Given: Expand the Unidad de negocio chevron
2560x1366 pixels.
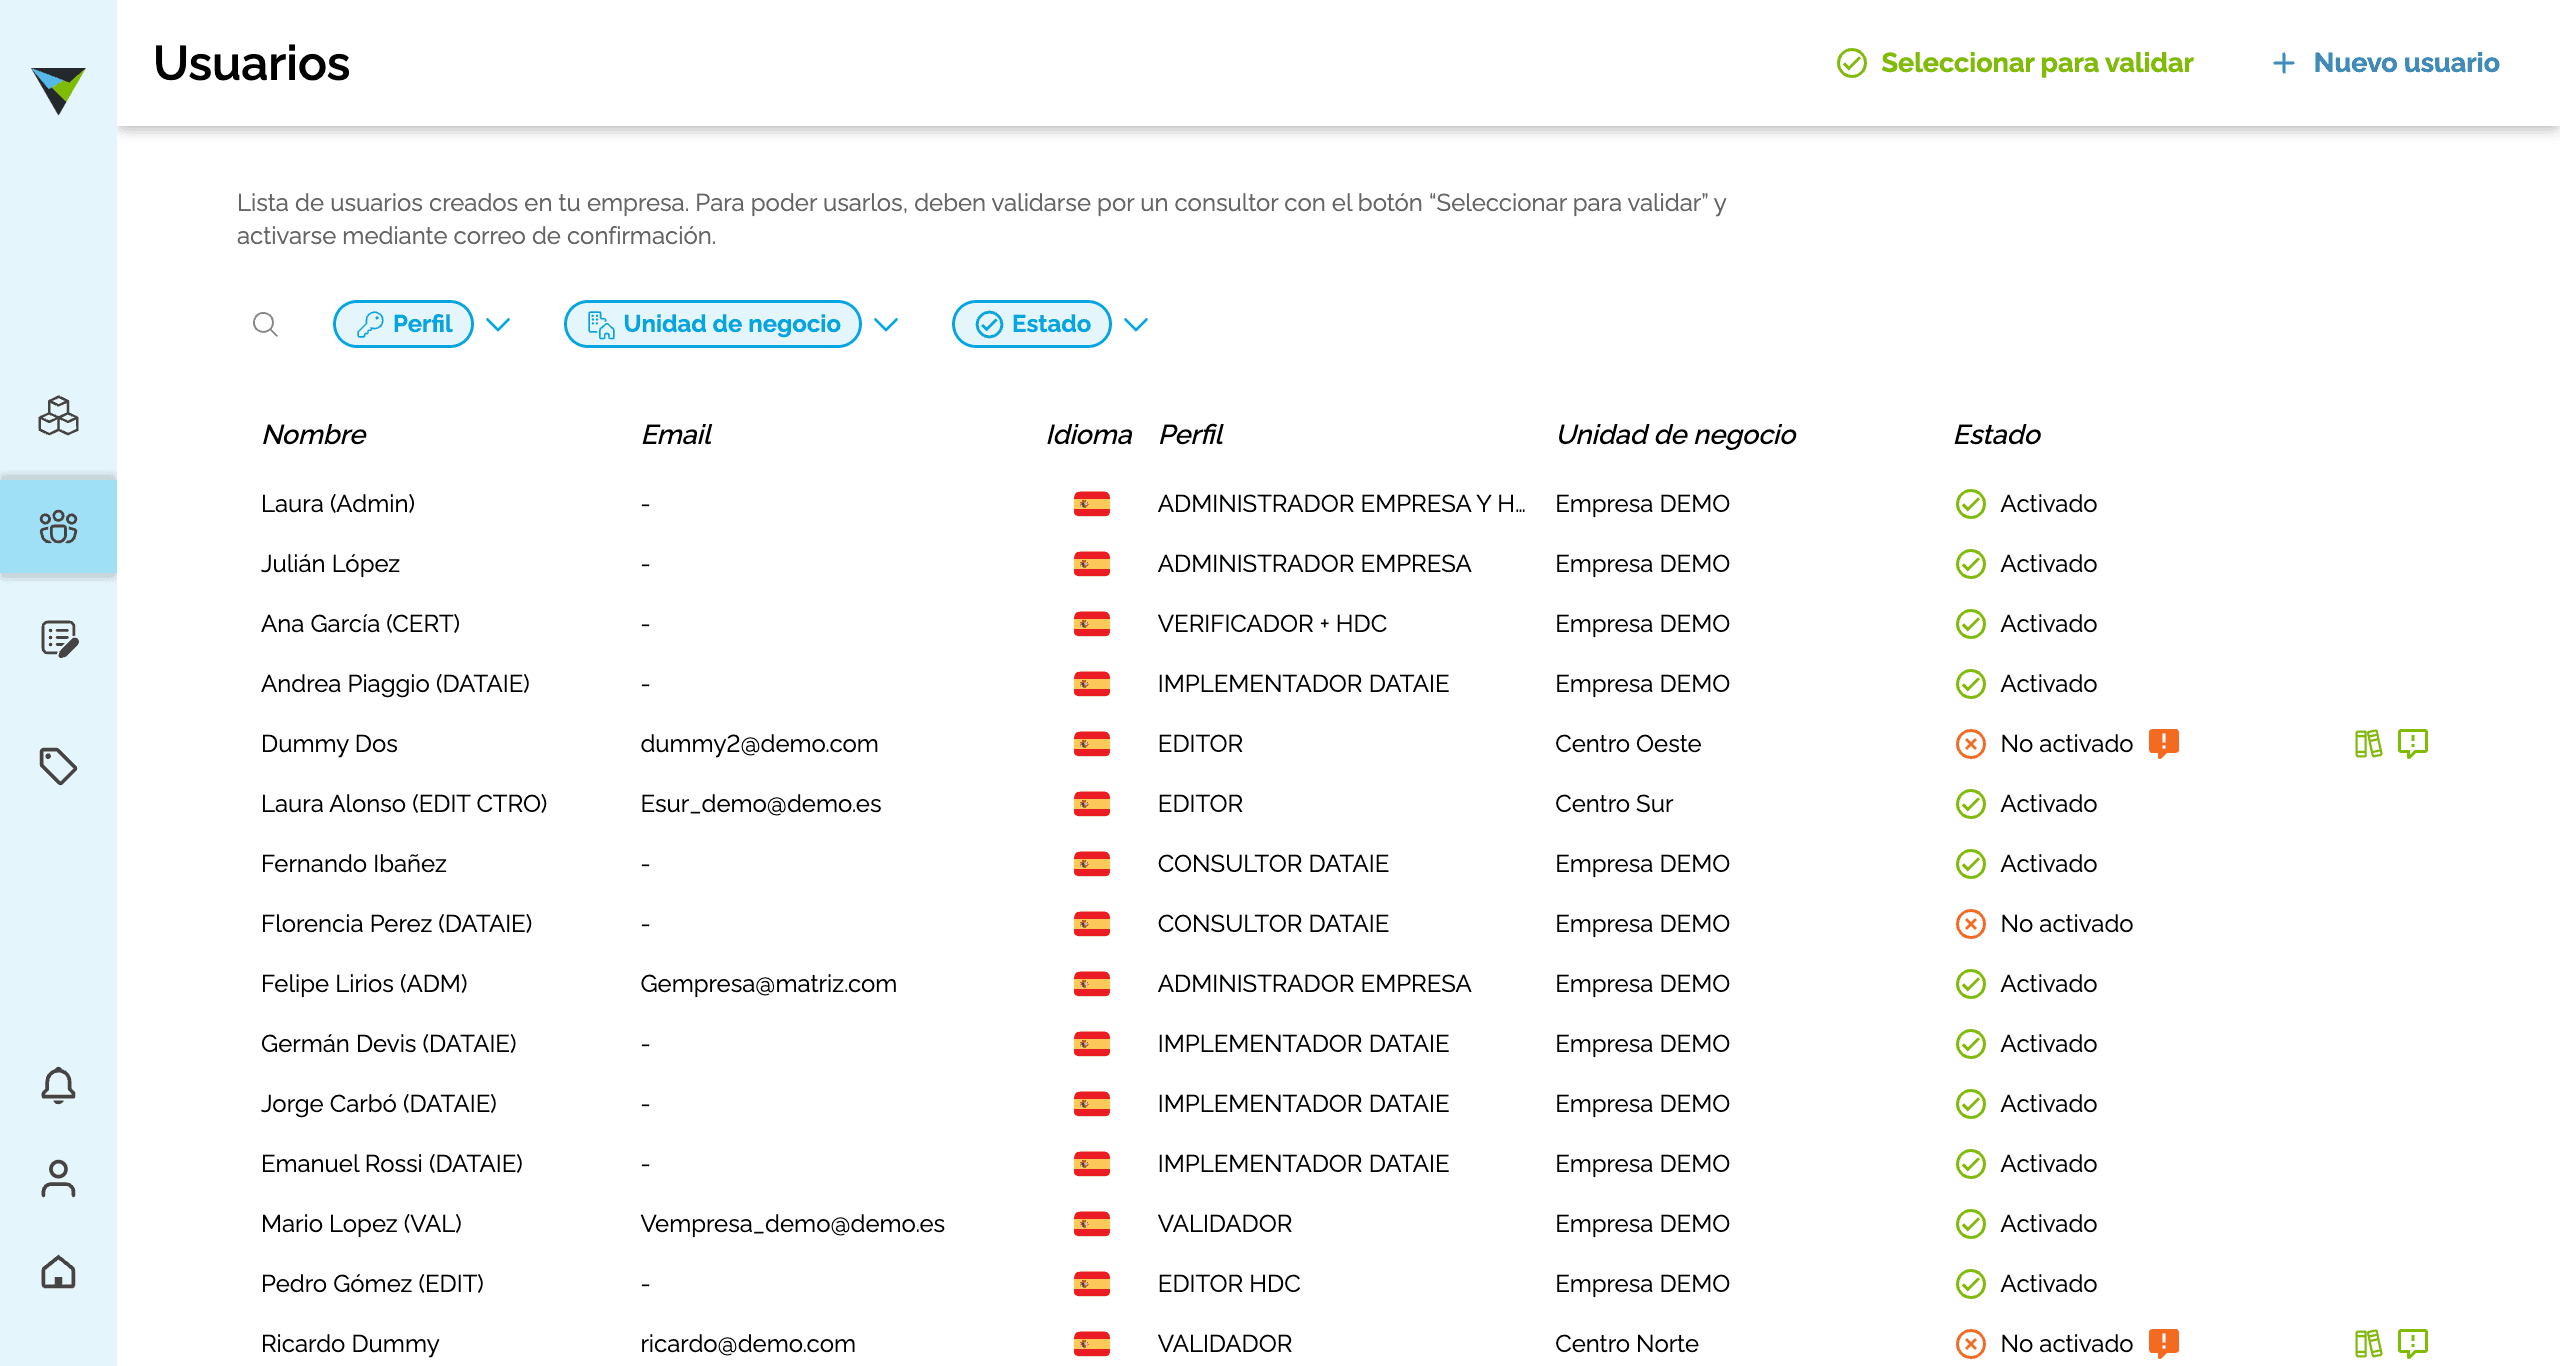Looking at the screenshot, I should [x=886, y=324].
